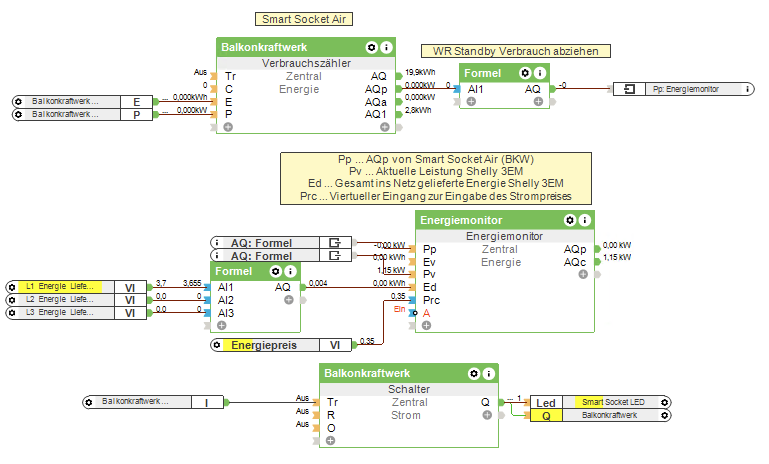
Task: Toggle R input on Balkonkraftwerk Schalter
Action: pos(331,415)
